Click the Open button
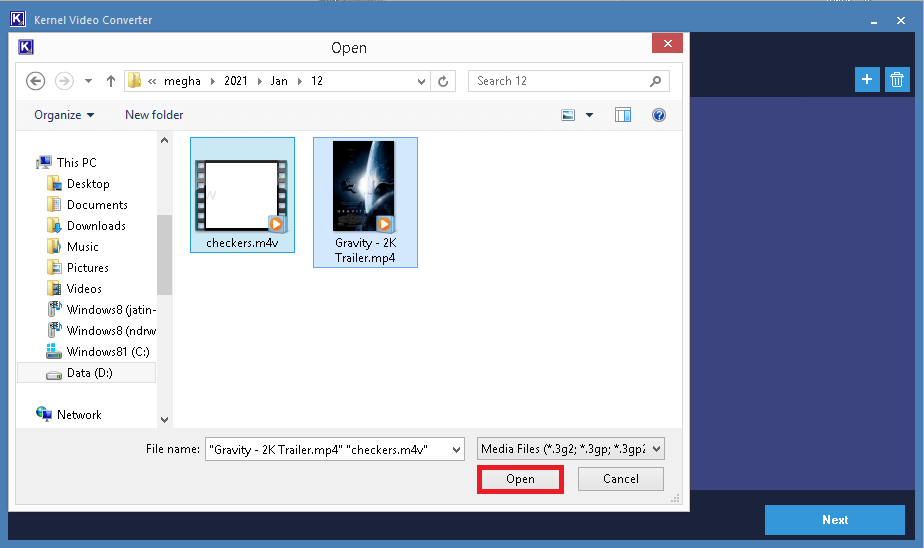 click(x=520, y=479)
